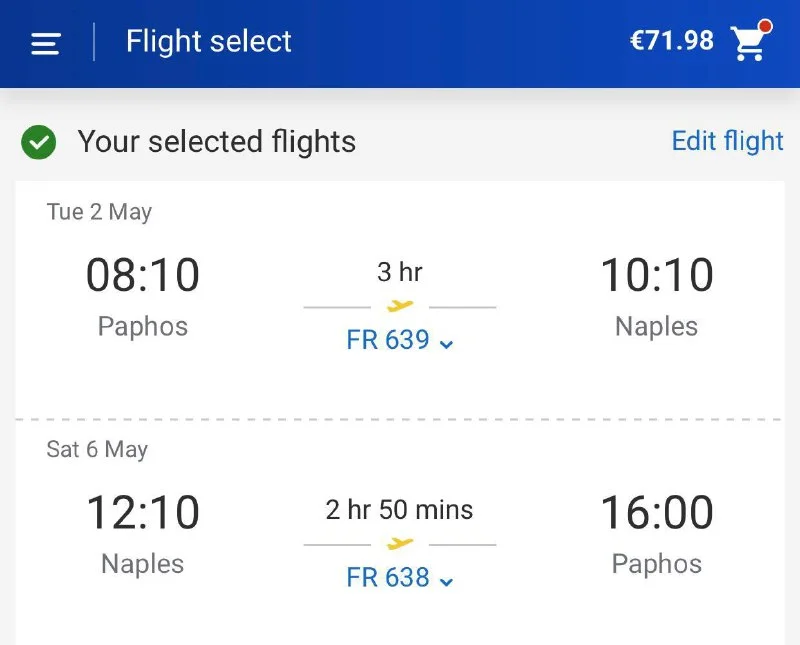Click the plane icon for Naples–Paphos flight
This screenshot has width=800, height=645.
400,544
